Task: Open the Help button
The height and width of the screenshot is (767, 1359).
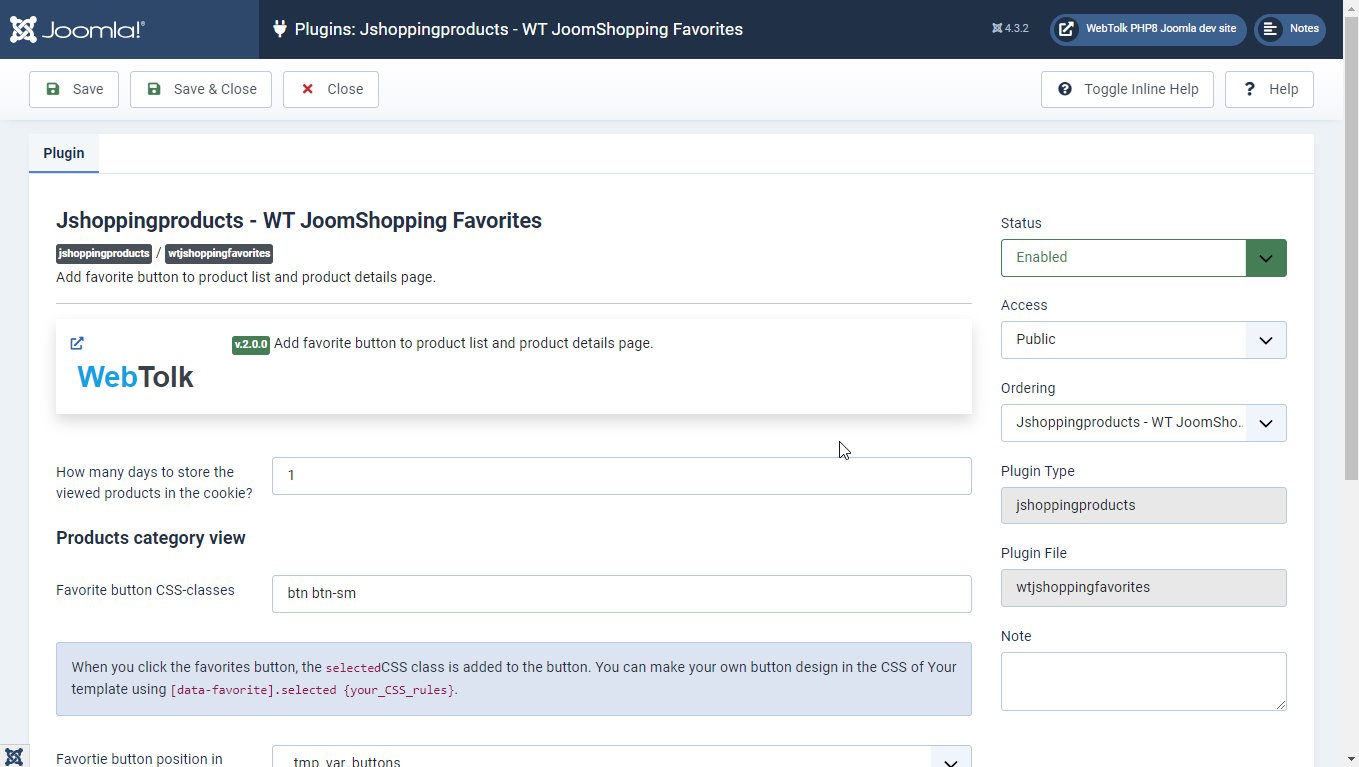Action: 1269,89
